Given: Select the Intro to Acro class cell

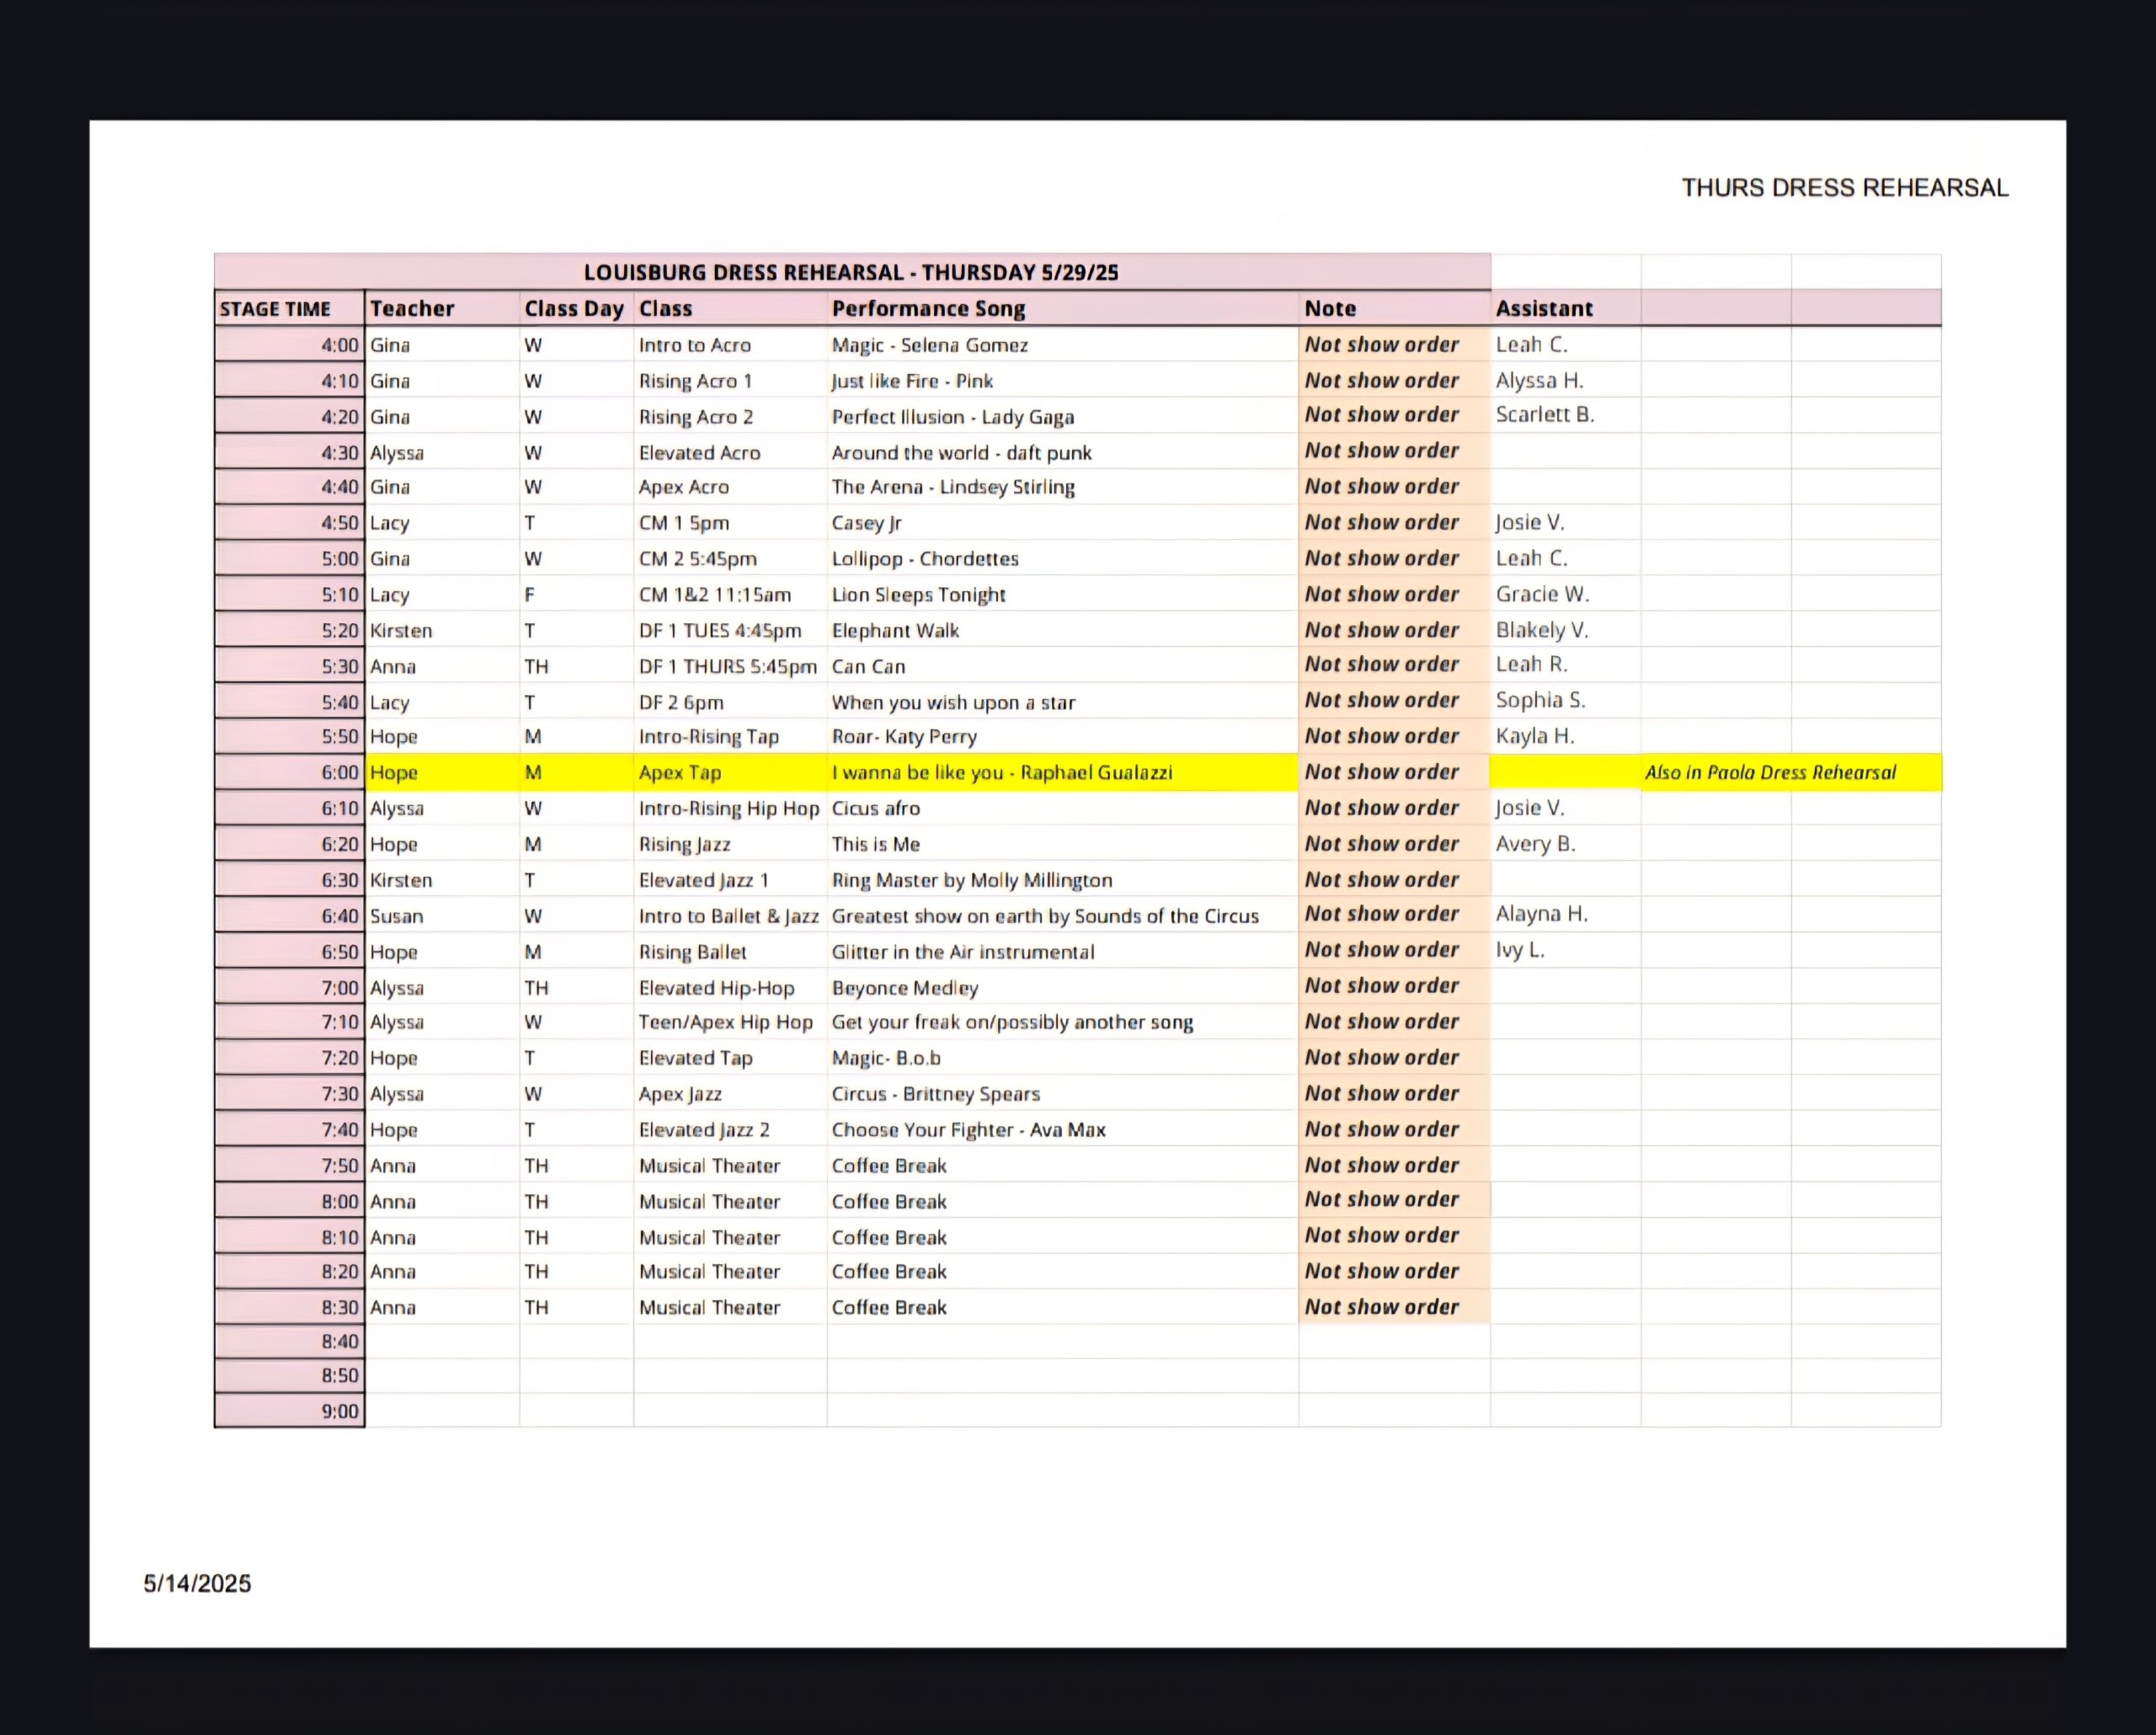Looking at the screenshot, I should pos(729,345).
